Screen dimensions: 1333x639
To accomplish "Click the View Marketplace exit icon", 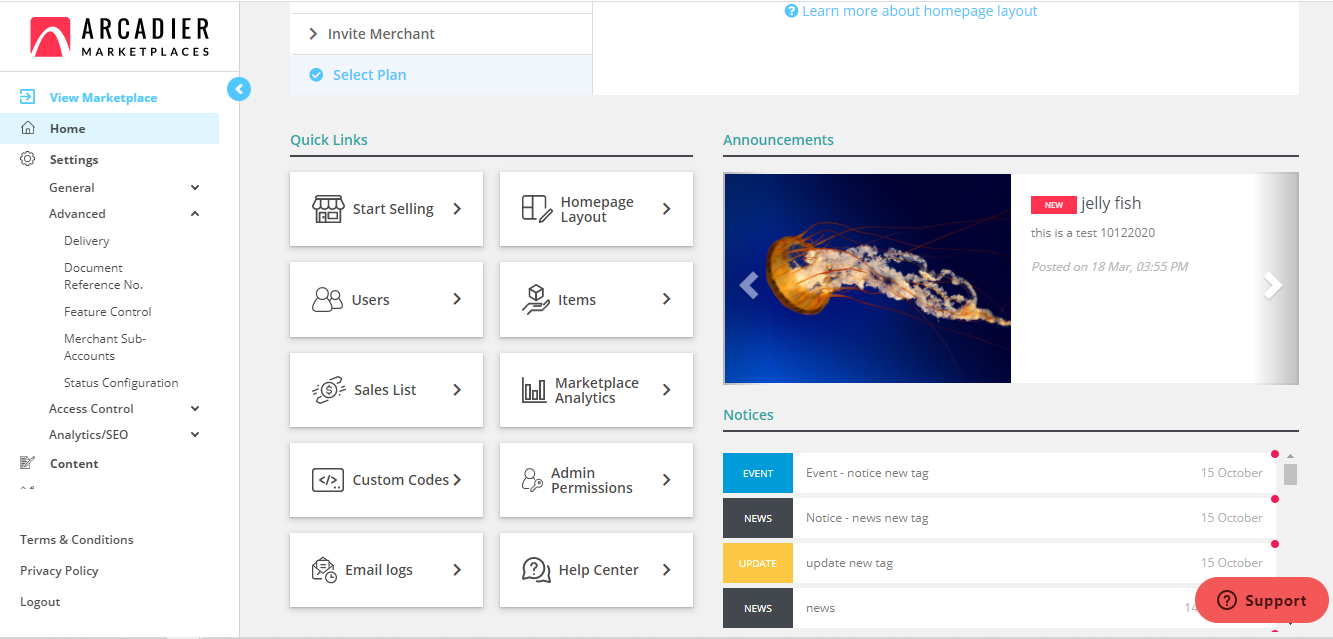I will [28, 97].
